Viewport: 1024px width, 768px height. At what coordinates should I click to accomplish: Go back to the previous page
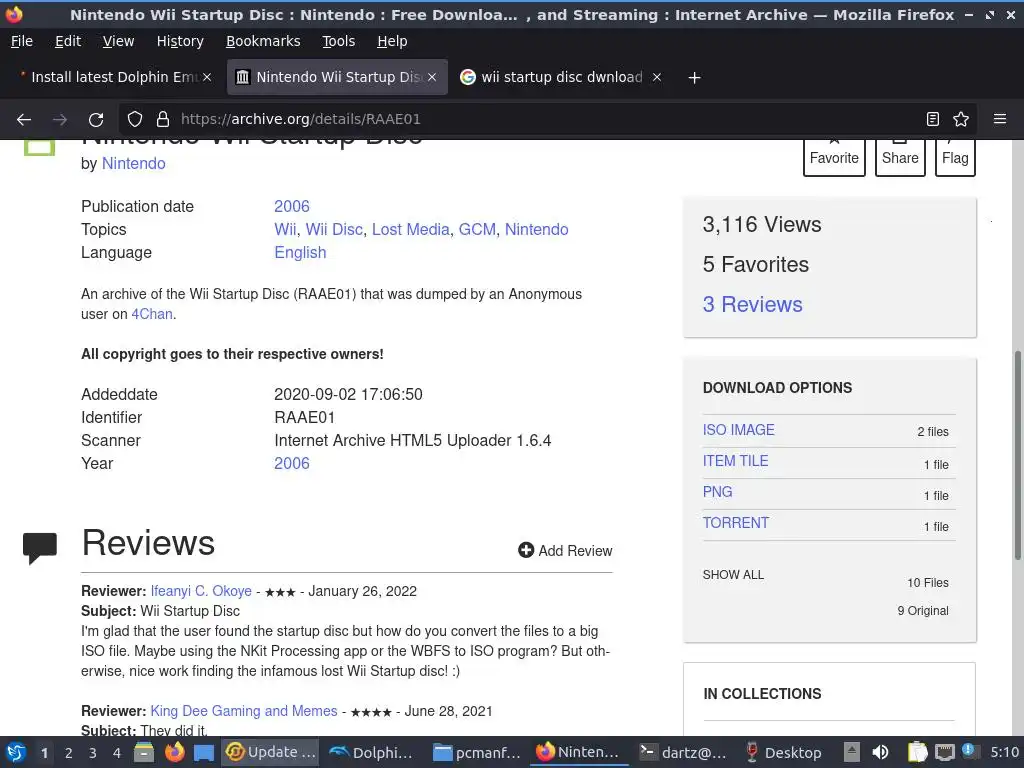(x=24, y=120)
